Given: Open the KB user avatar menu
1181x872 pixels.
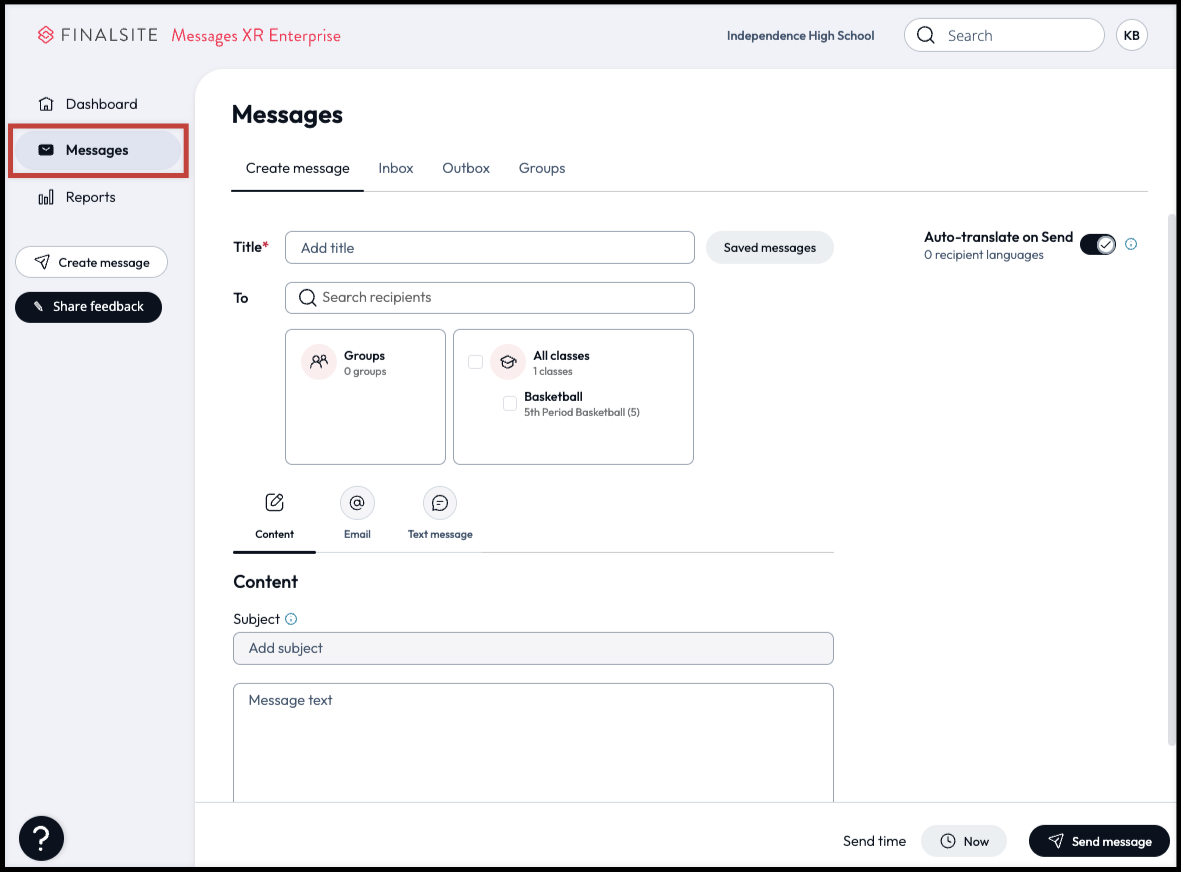Looking at the screenshot, I should point(1131,36).
